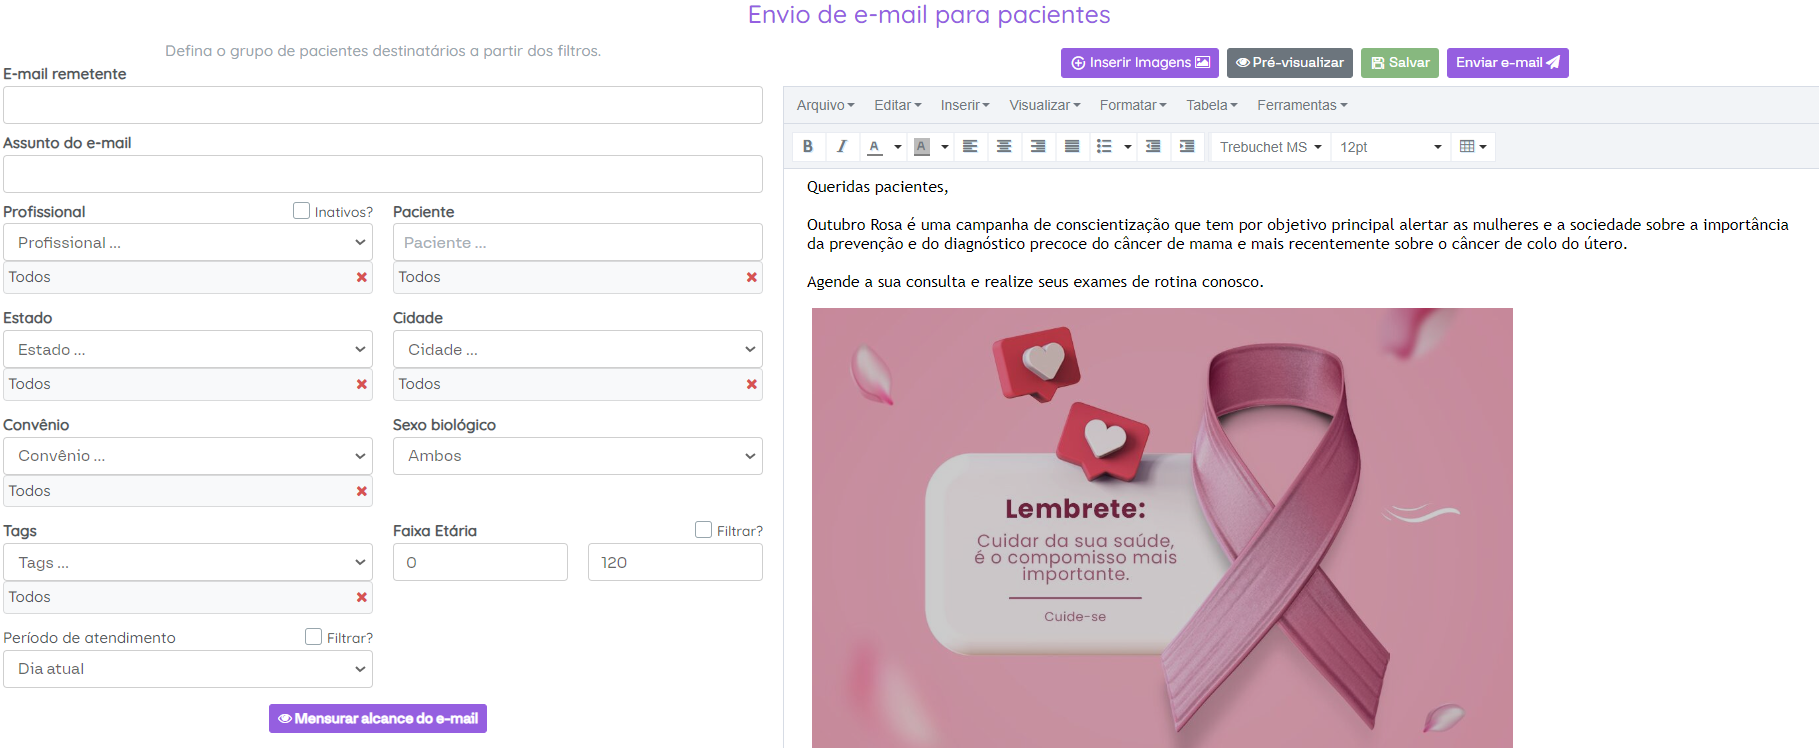Enable the Inativos checkbox
Screen dimensions: 1819x748
click(x=301, y=211)
